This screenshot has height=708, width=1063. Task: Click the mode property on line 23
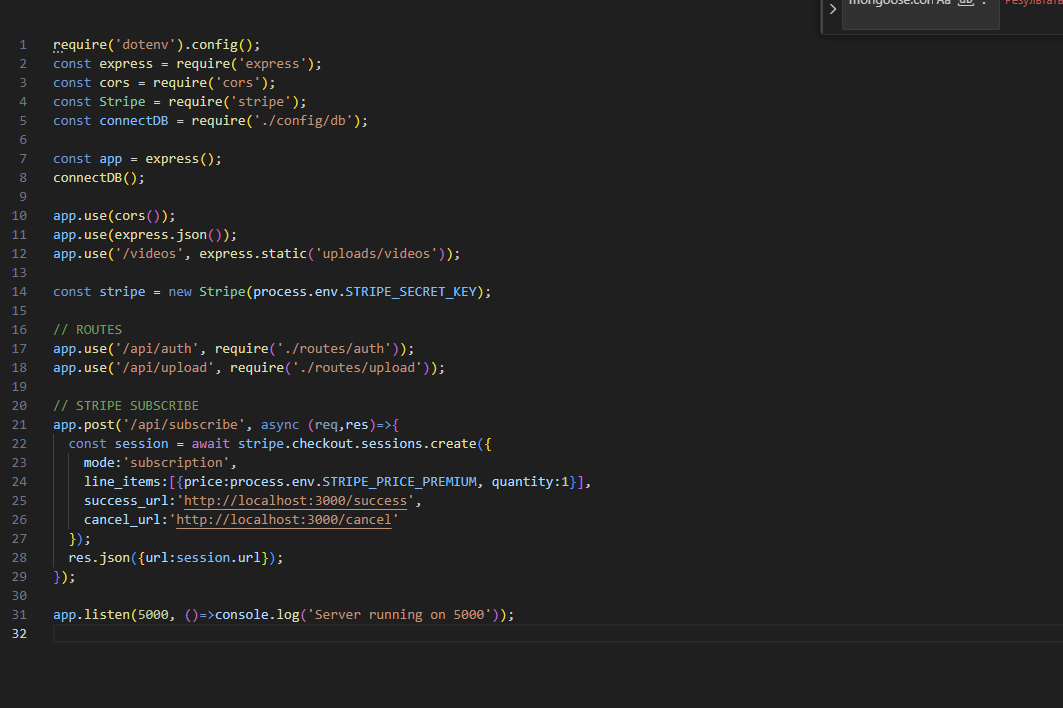coord(99,463)
